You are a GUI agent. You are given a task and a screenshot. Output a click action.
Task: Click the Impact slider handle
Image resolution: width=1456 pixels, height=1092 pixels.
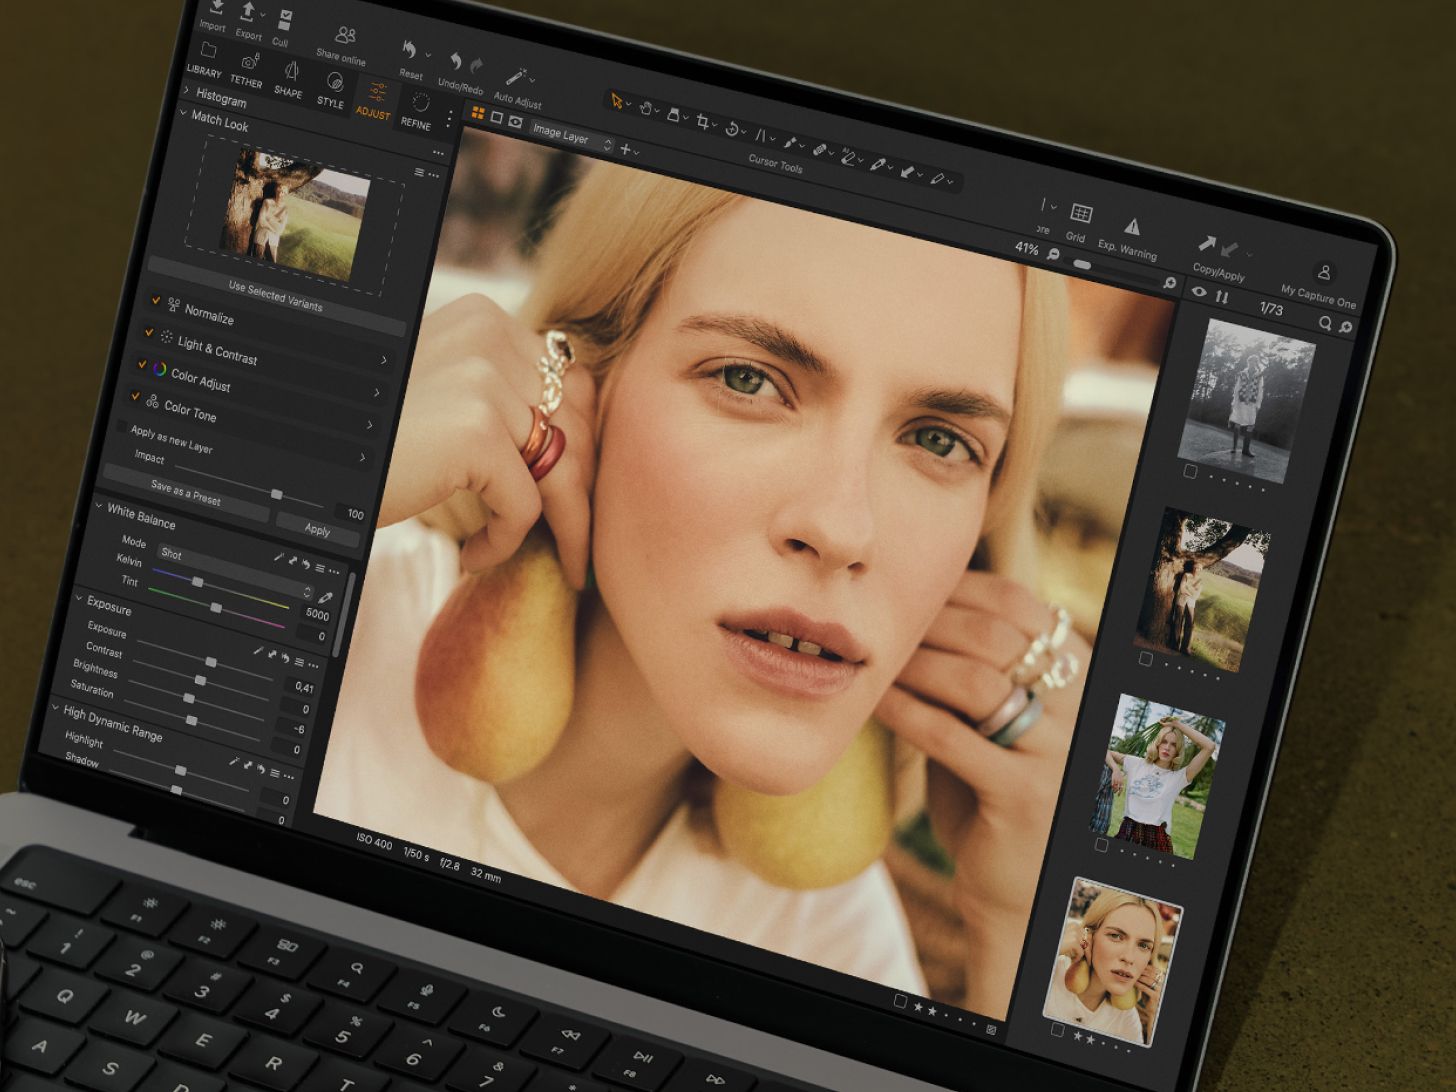point(277,494)
